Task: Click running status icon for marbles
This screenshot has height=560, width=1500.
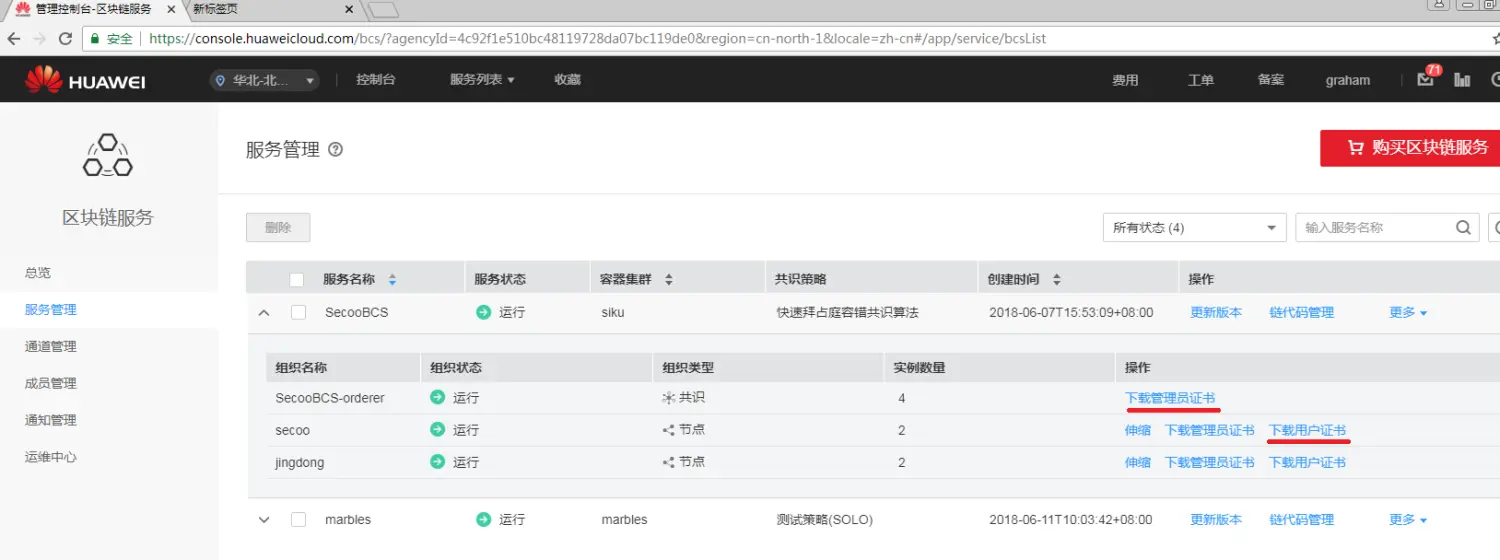Action: point(484,520)
